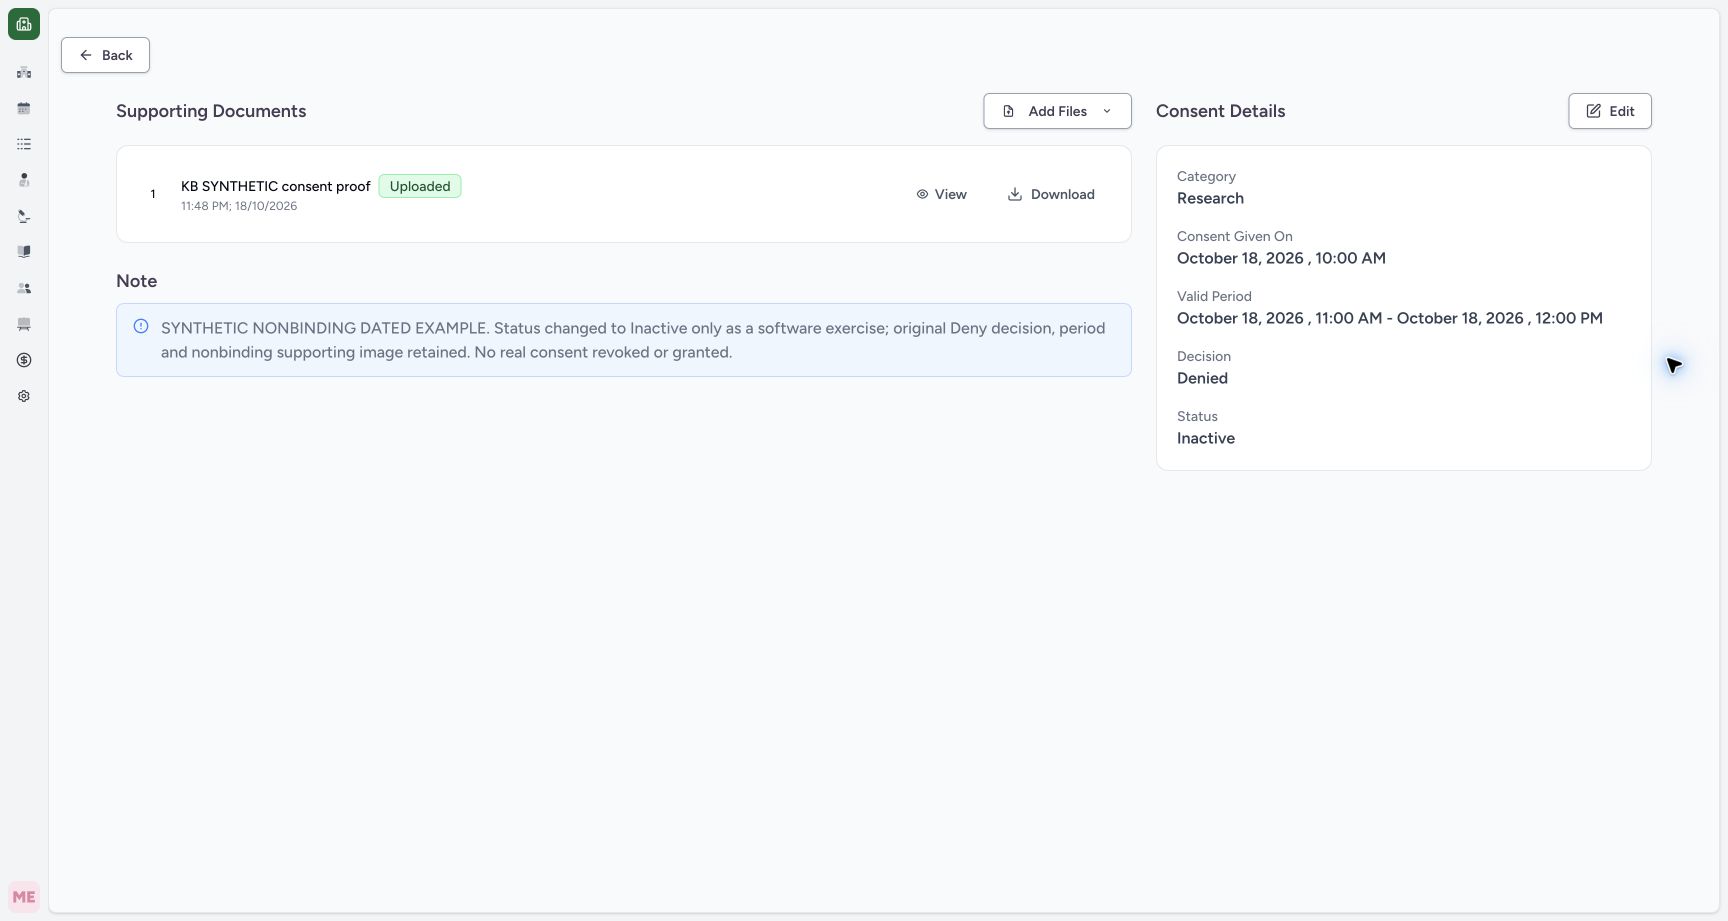Open the waiting-bench sidebar icon
Screen dimensions: 1728x921
(24, 324)
